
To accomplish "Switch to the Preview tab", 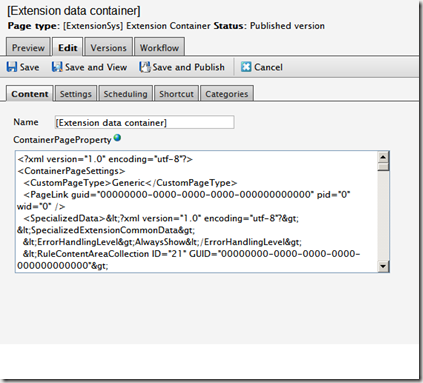I will click(x=28, y=48).
